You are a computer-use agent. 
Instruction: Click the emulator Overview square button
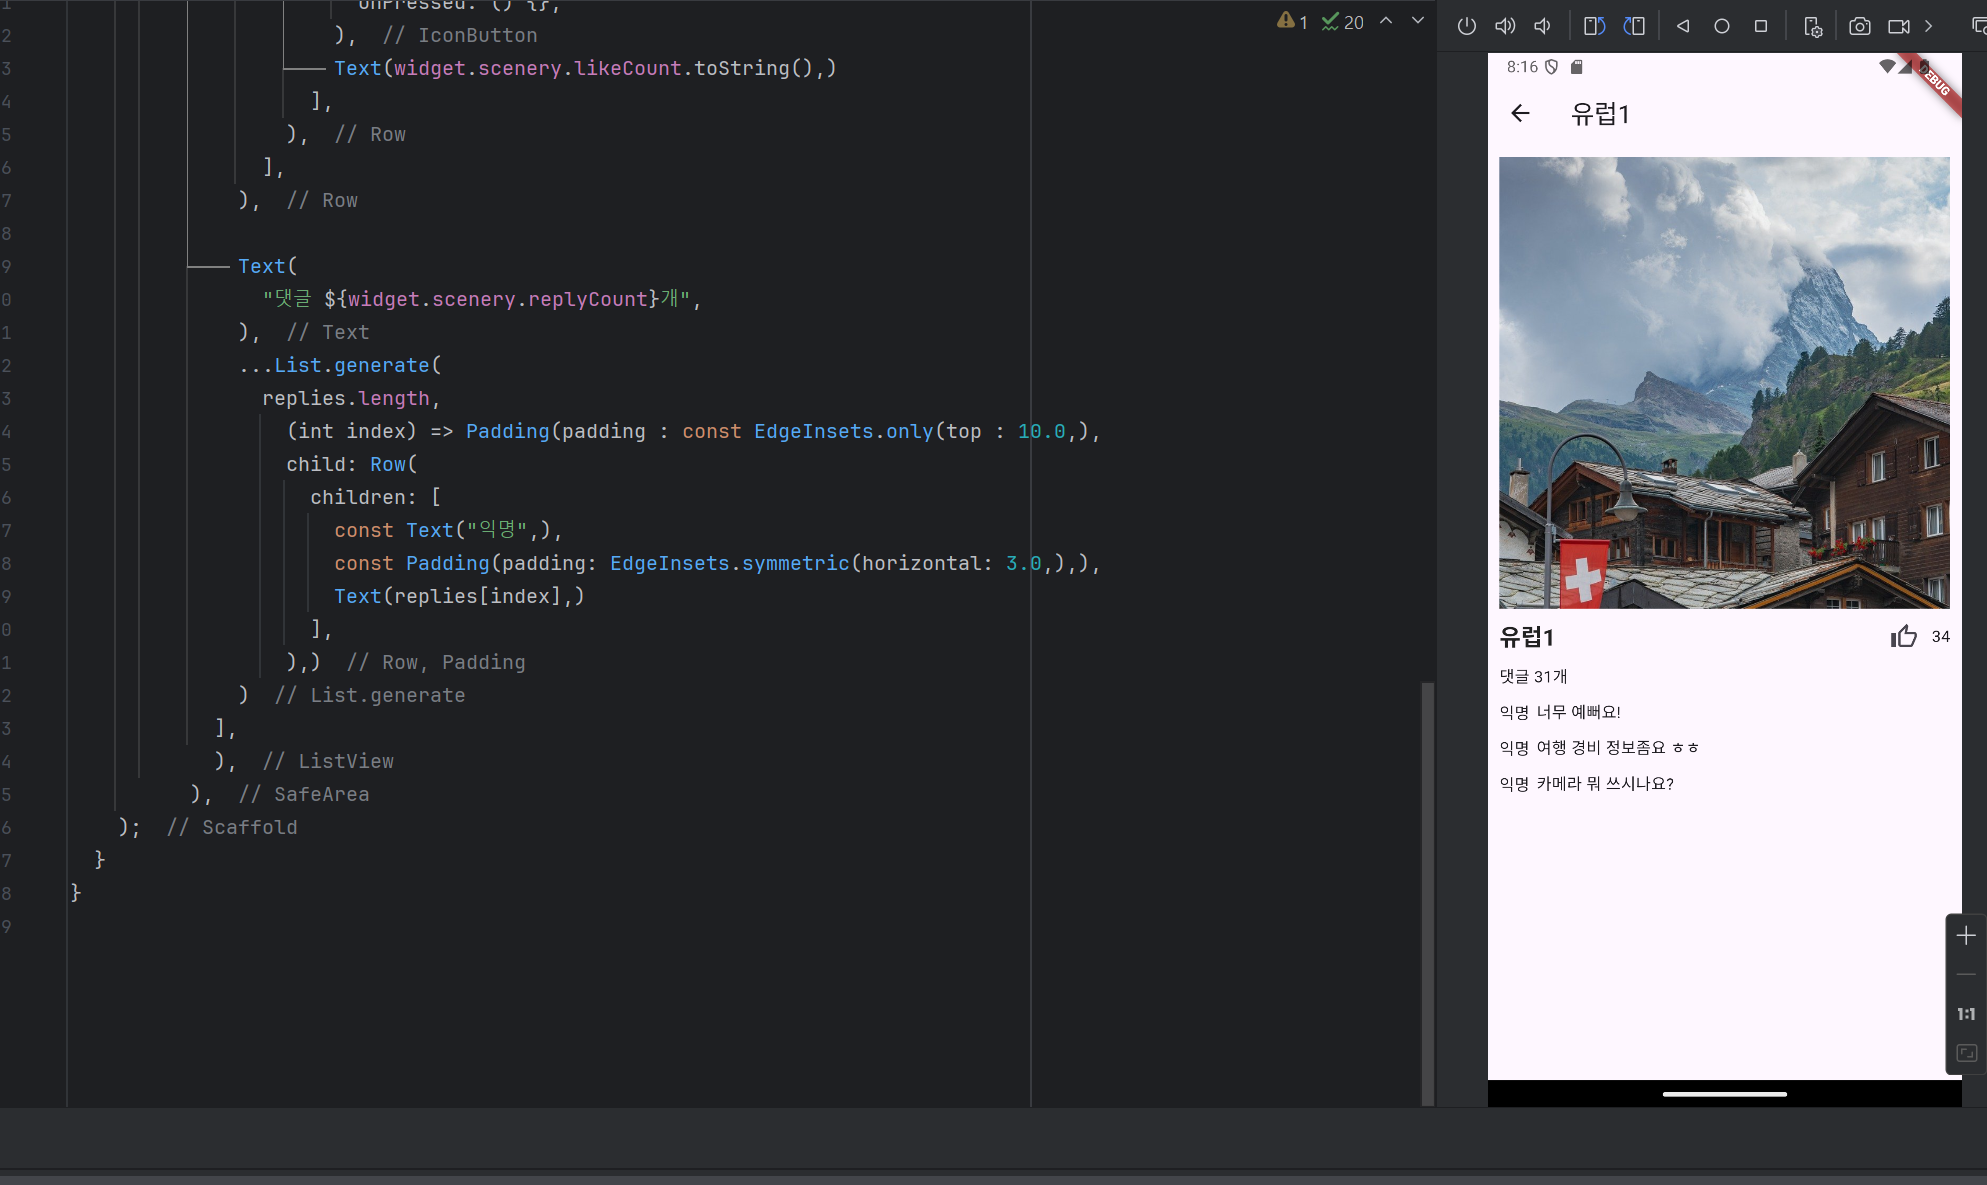1761,26
